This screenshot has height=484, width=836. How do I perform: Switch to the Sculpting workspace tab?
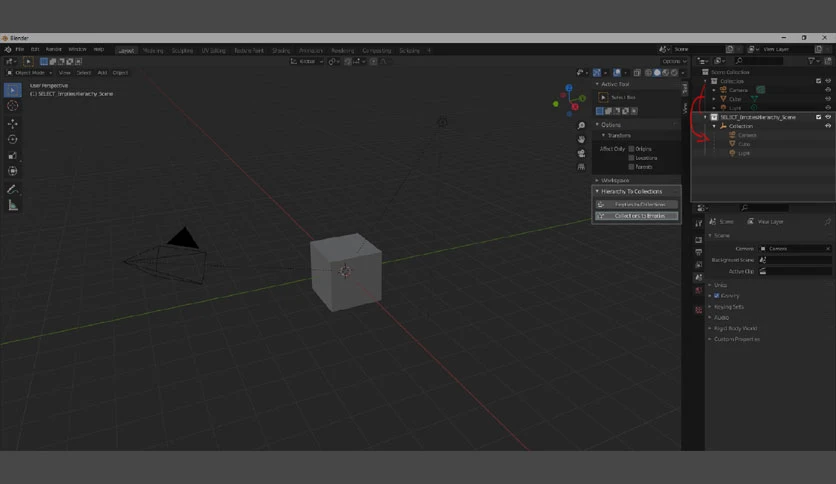coord(182,51)
